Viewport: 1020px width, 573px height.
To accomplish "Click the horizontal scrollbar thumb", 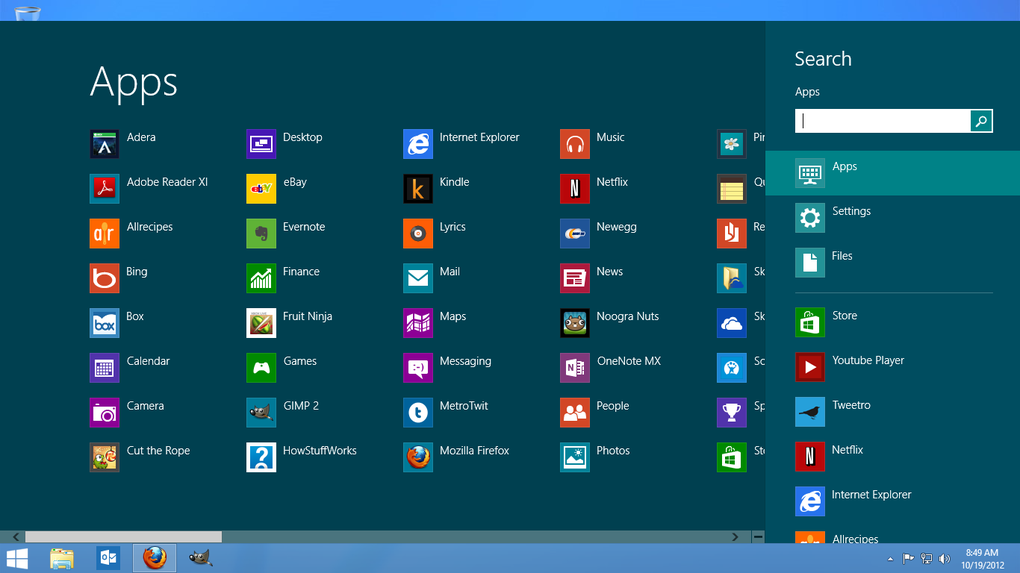I will tap(124, 537).
